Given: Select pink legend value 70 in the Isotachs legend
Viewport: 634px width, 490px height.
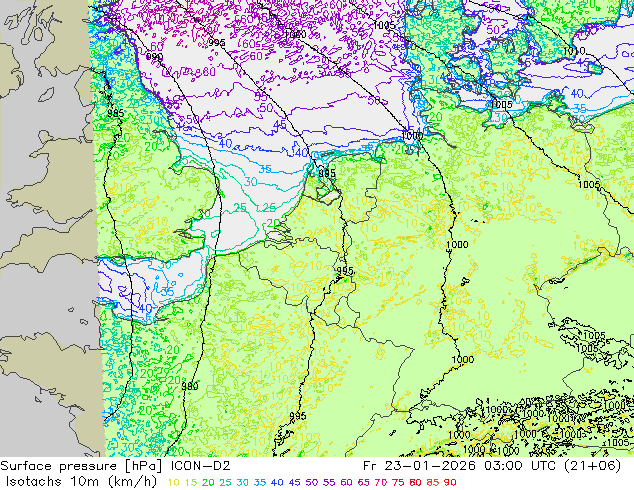Looking at the screenshot, I should click(x=381, y=482).
